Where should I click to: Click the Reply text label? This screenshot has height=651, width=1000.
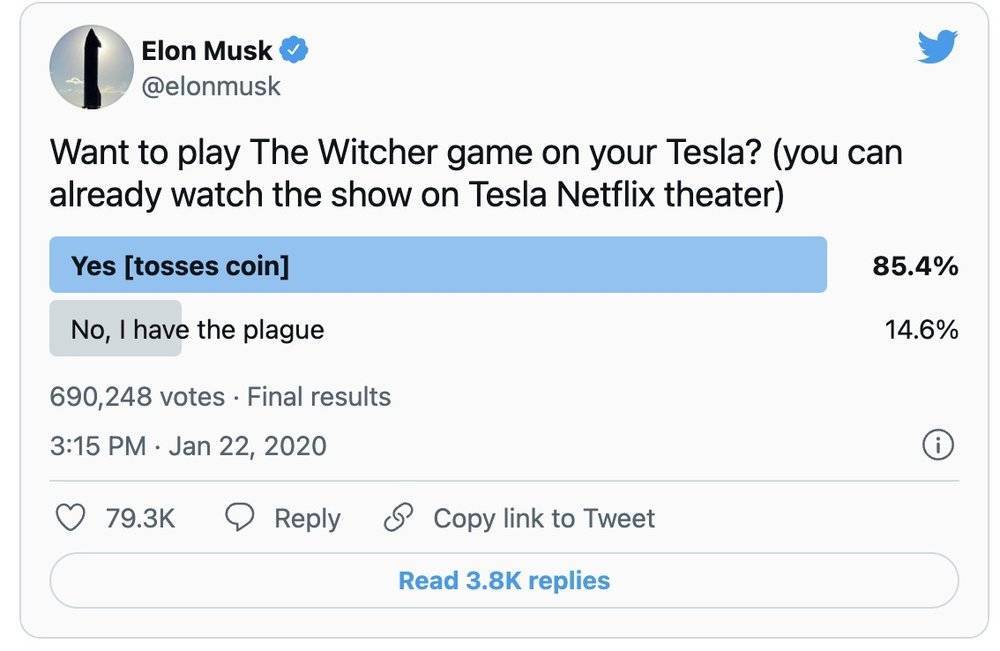coord(307,518)
